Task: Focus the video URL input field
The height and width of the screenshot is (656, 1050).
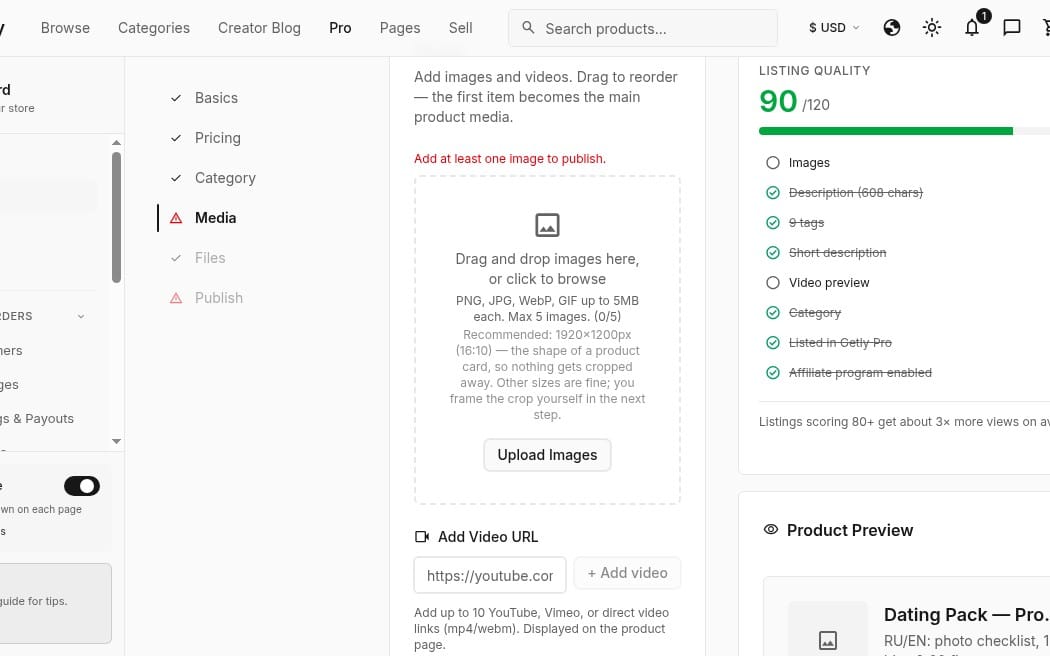Action: 490,576
